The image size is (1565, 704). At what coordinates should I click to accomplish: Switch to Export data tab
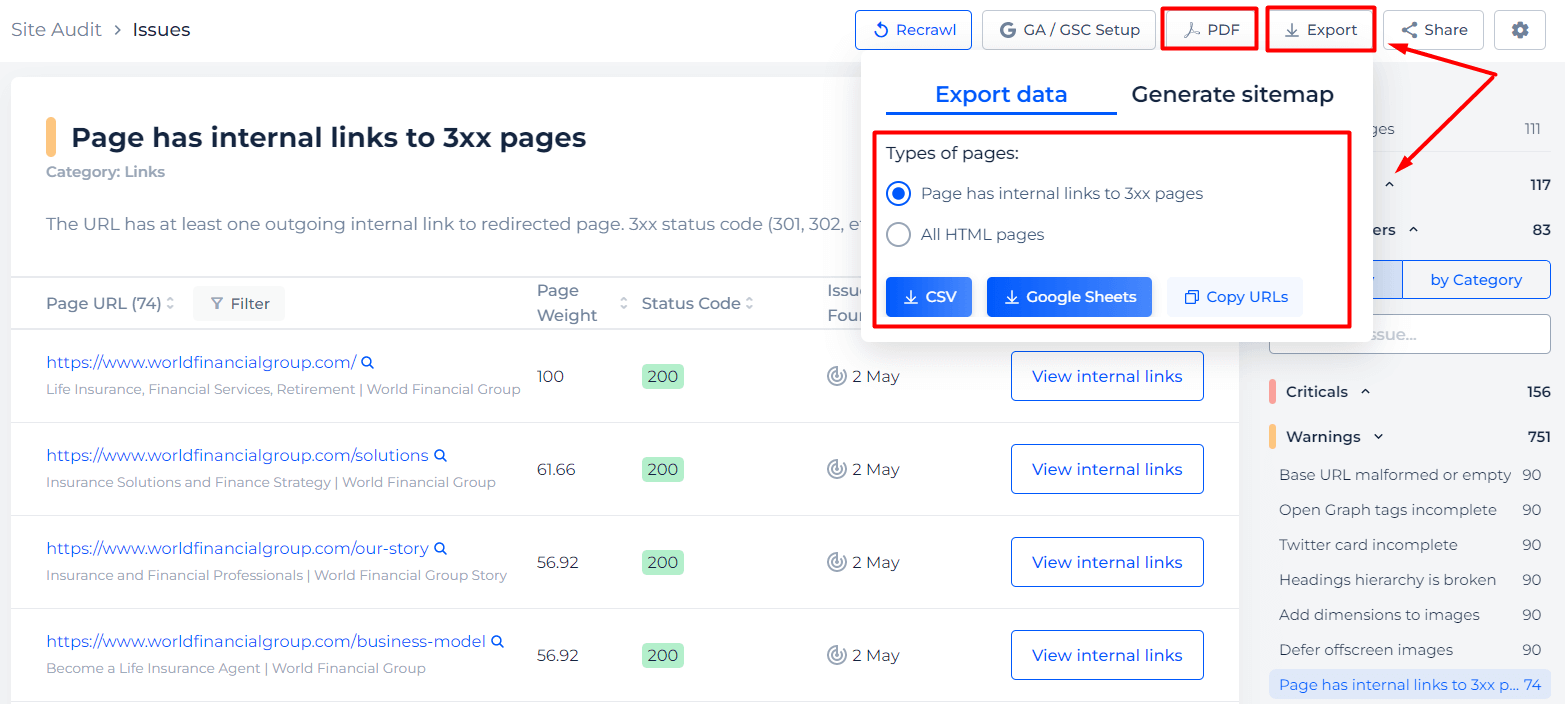click(x=1001, y=94)
